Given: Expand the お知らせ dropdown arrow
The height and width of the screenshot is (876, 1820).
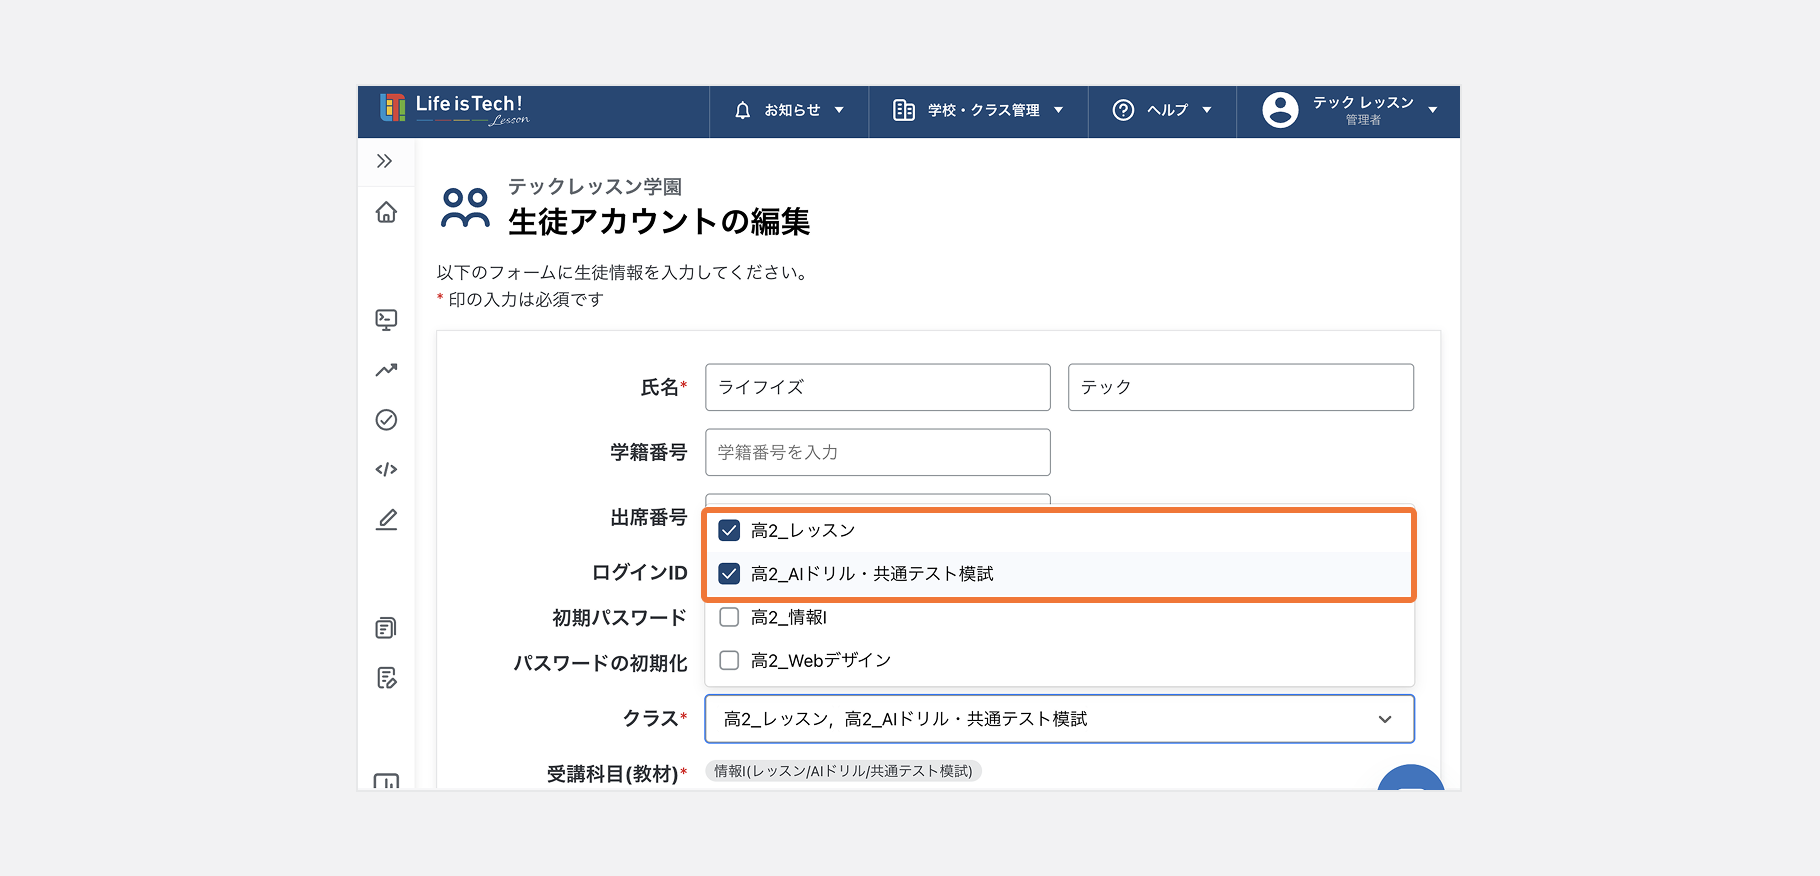Looking at the screenshot, I should click(x=839, y=110).
